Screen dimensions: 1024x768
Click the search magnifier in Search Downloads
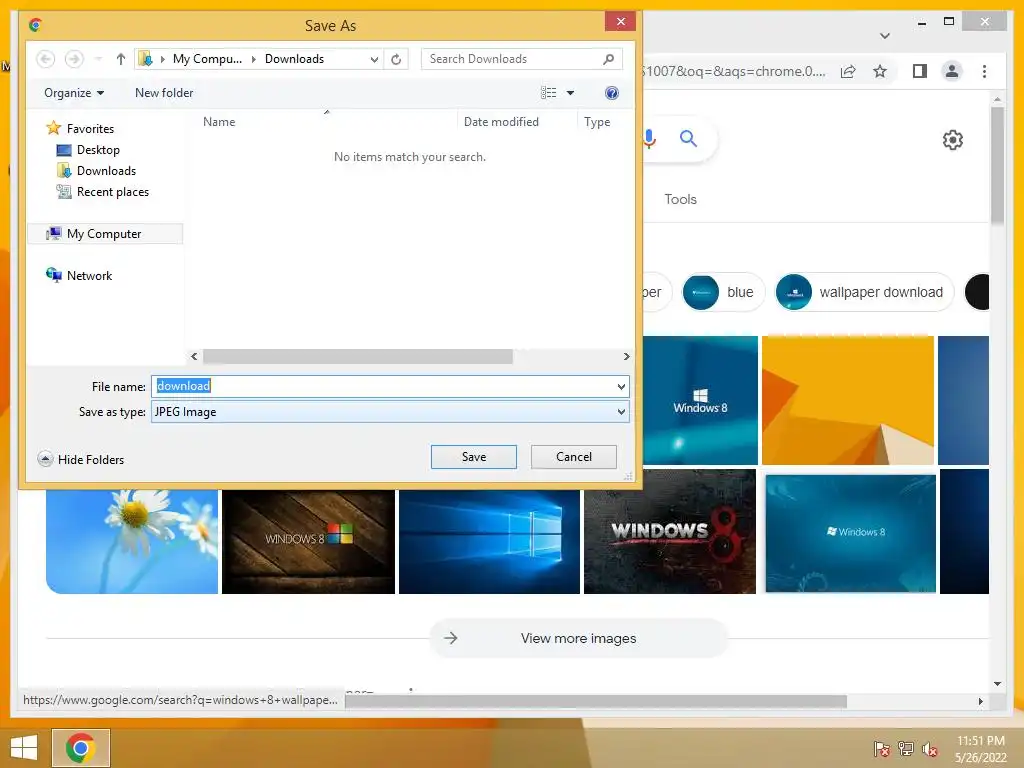pyautogui.click(x=609, y=59)
